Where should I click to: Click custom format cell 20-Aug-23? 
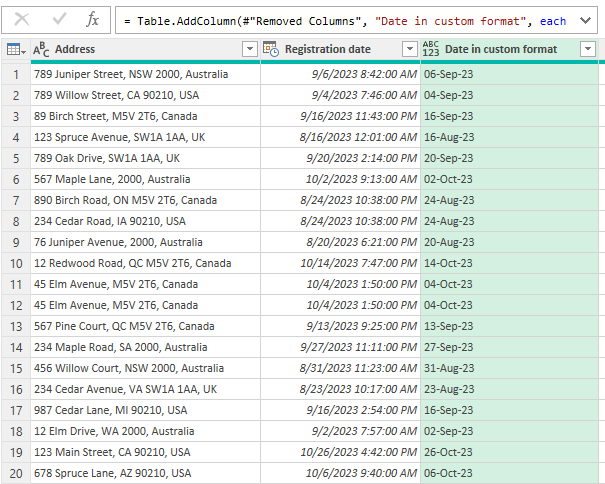[509, 242]
